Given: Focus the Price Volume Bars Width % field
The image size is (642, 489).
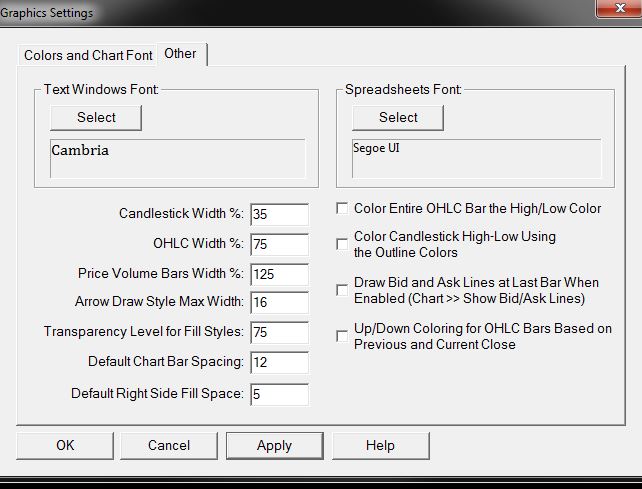Looking at the screenshot, I should [279, 274].
